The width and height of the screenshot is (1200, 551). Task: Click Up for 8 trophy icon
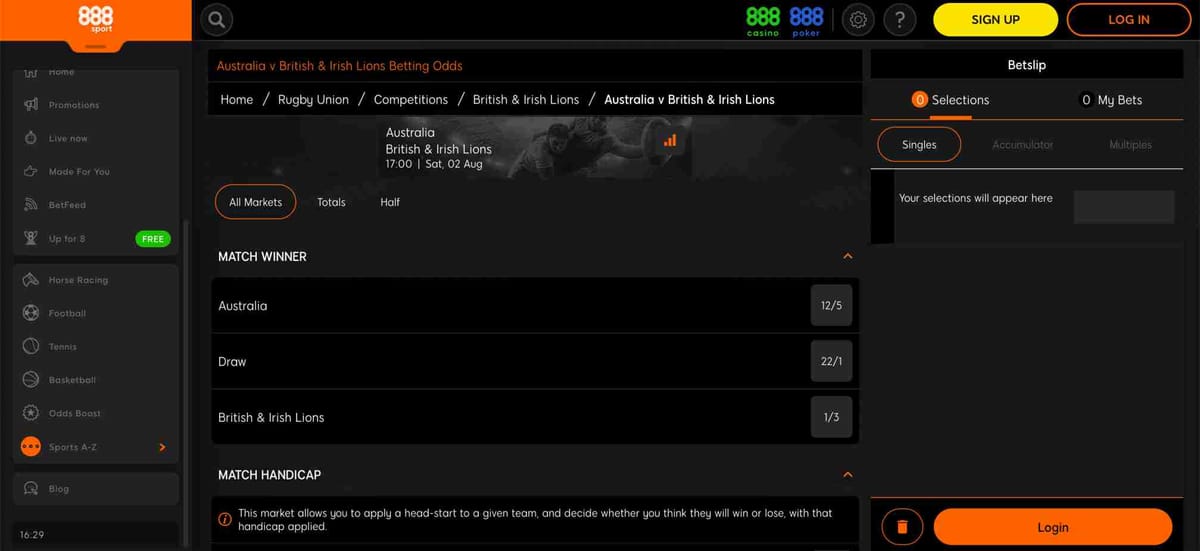(x=31, y=239)
